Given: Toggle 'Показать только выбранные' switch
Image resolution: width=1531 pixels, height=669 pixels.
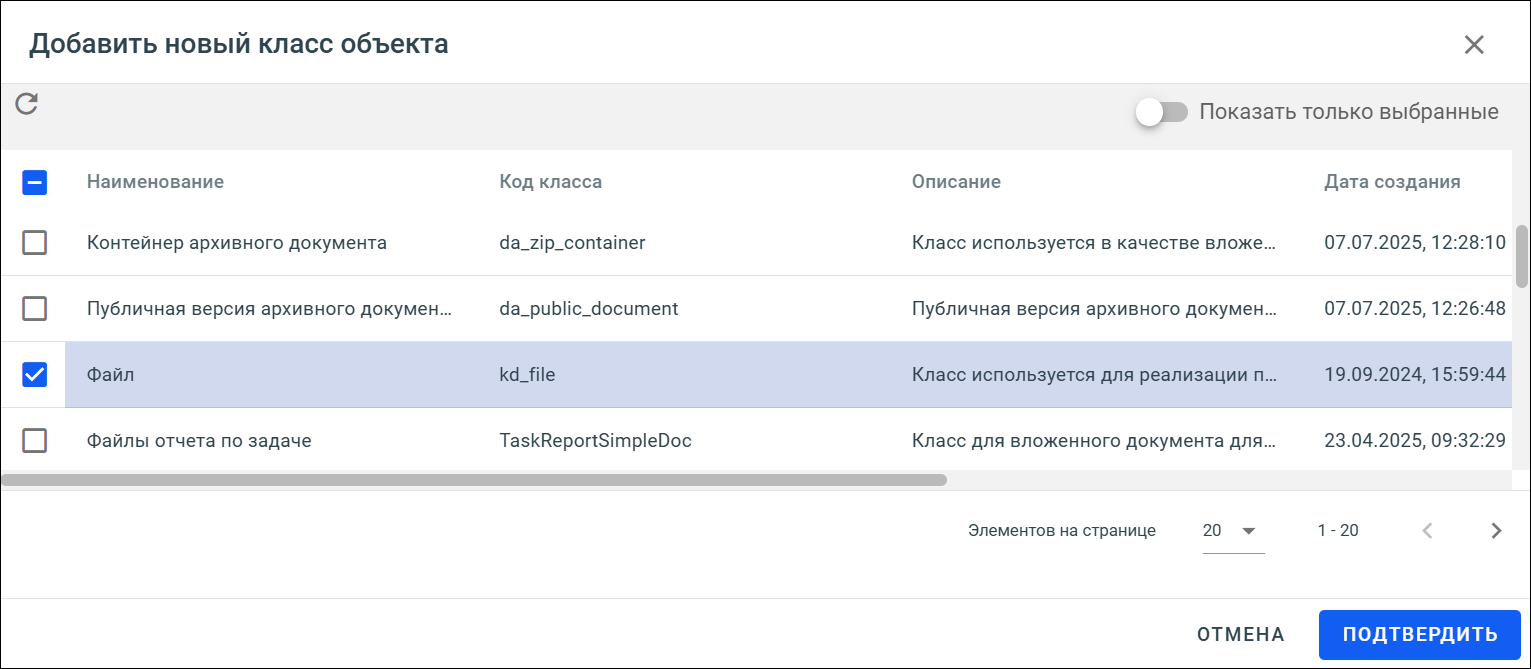Looking at the screenshot, I should click(1161, 112).
